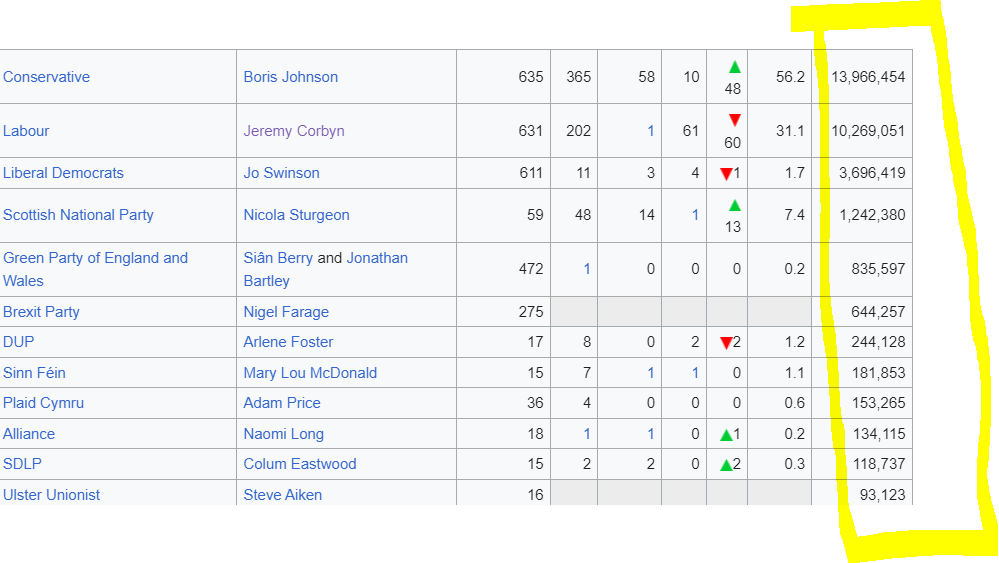Viewport: 999px width, 563px height.
Task: Open the Labour party link
Action: [x=26, y=131]
